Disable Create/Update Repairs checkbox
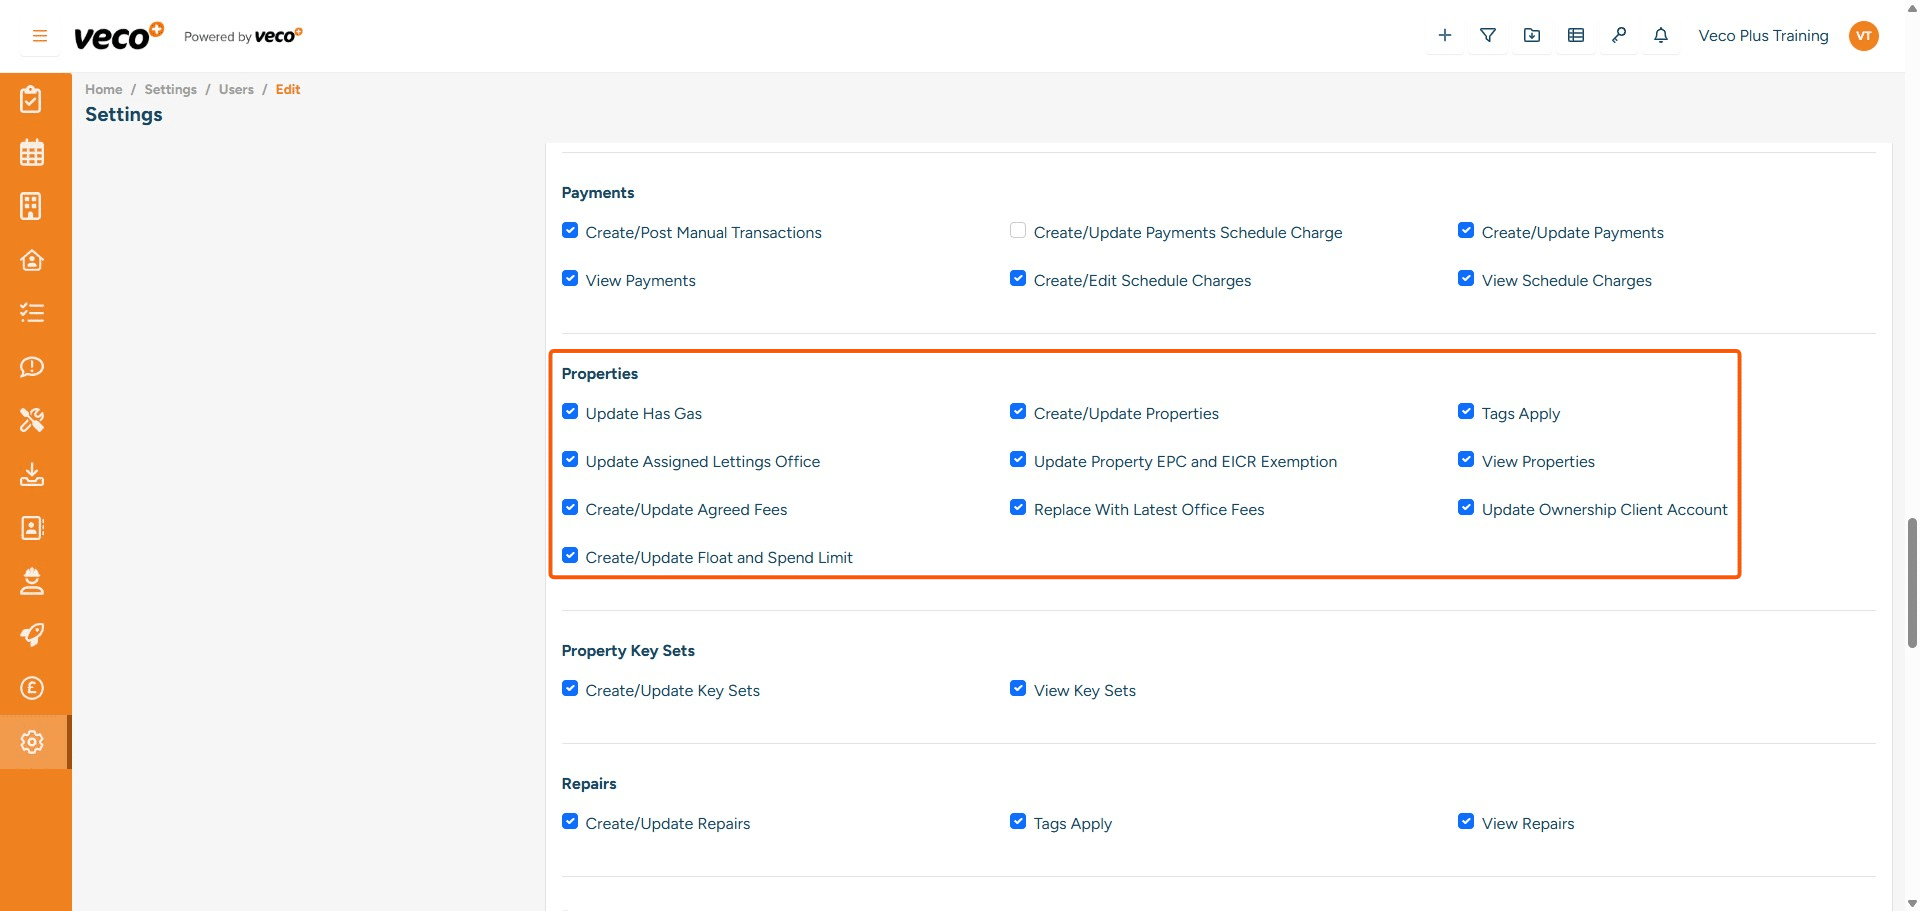 [x=570, y=822]
